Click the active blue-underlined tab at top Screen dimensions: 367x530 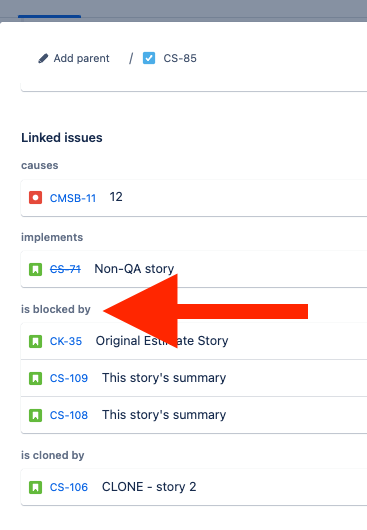(49, 16)
